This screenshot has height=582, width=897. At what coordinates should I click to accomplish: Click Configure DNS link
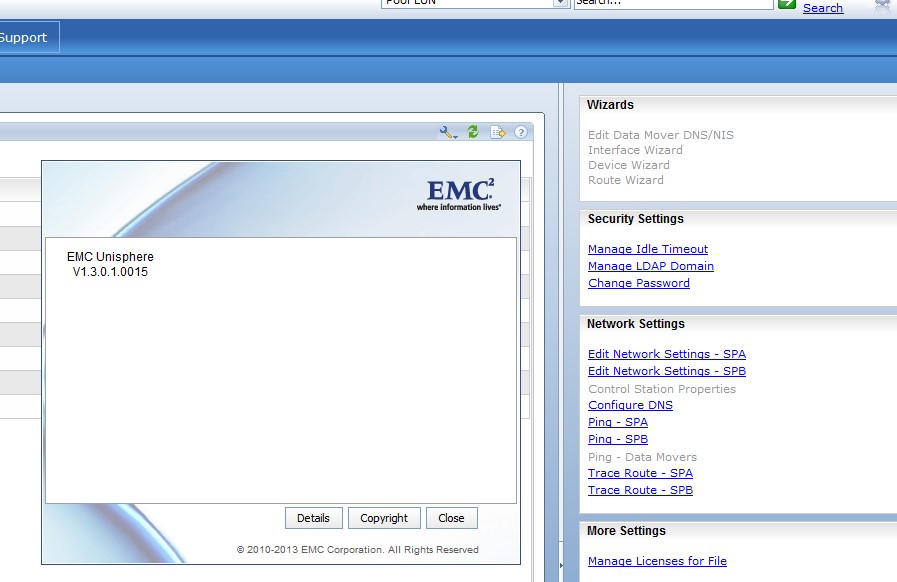point(630,405)
